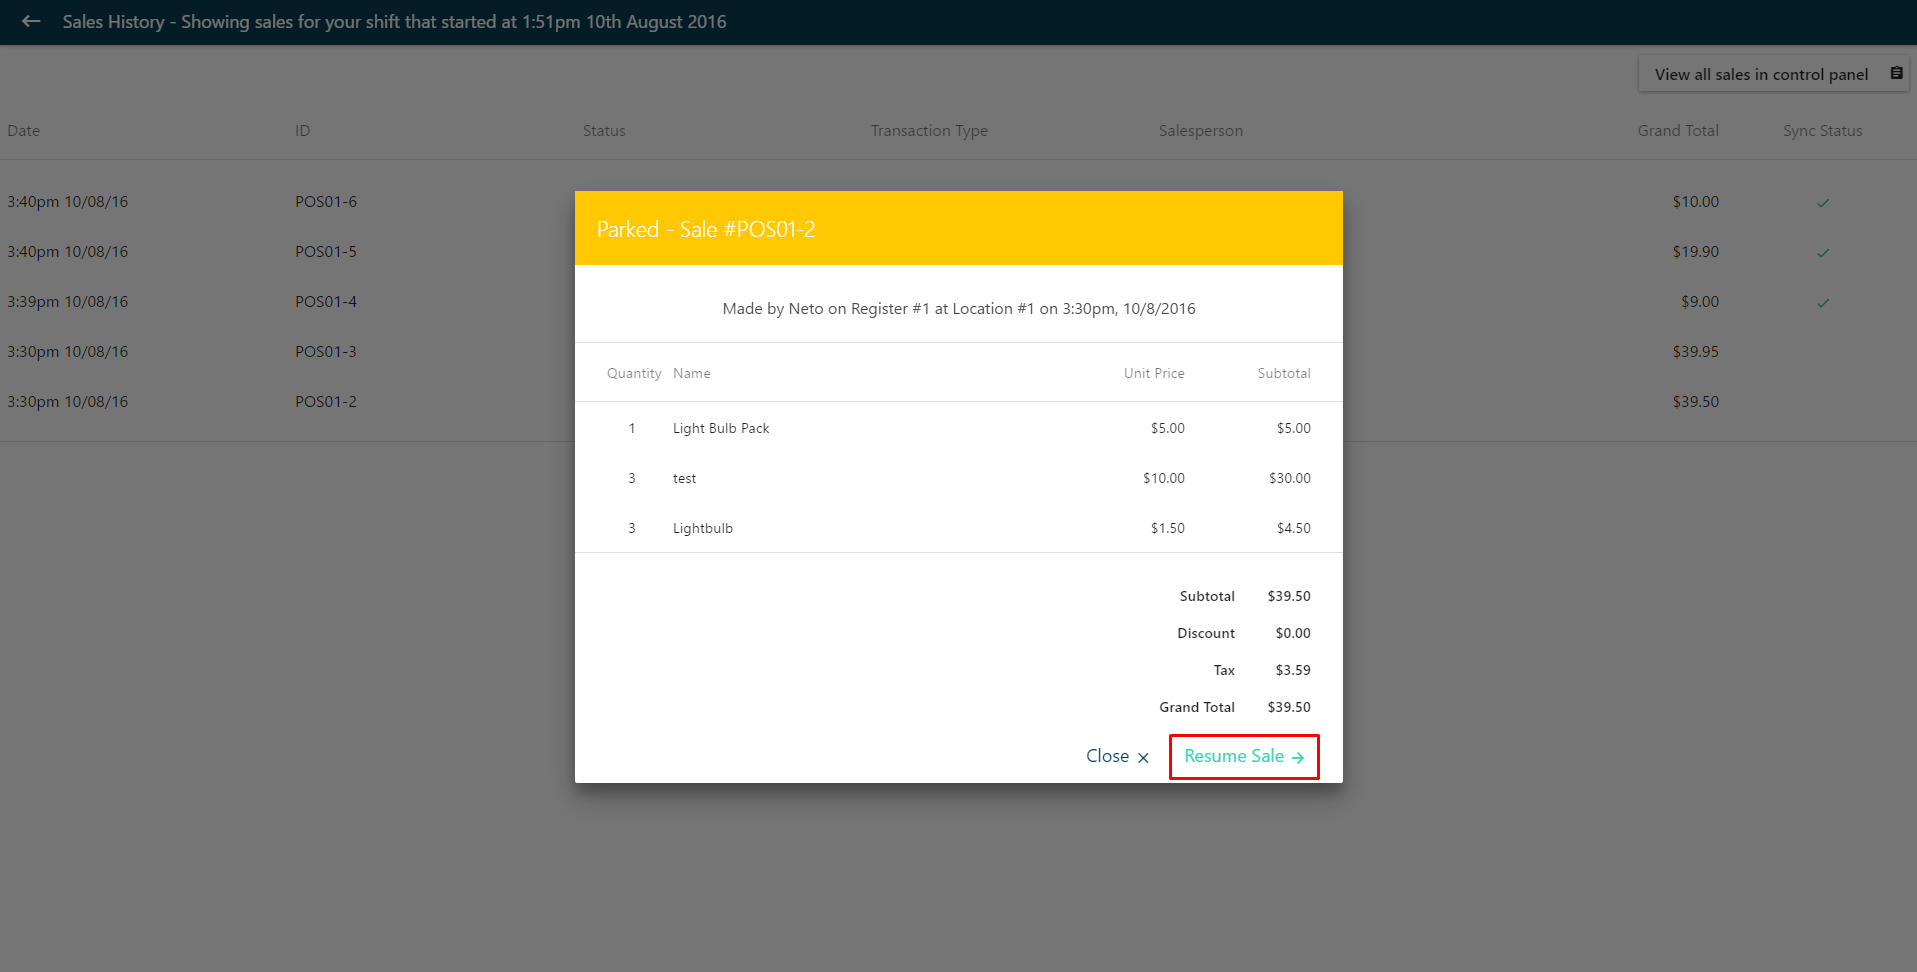This screenshot has width=1917, height=972.
Task: Click the Light Bulb Pack item name
Action: point(721,428)
